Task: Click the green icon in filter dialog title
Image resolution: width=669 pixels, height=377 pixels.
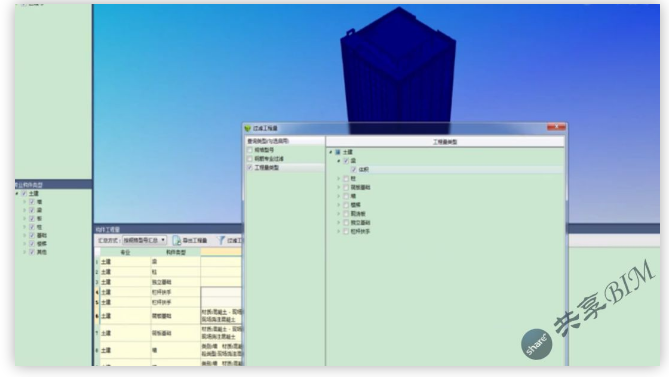Action: click(248, 128)
